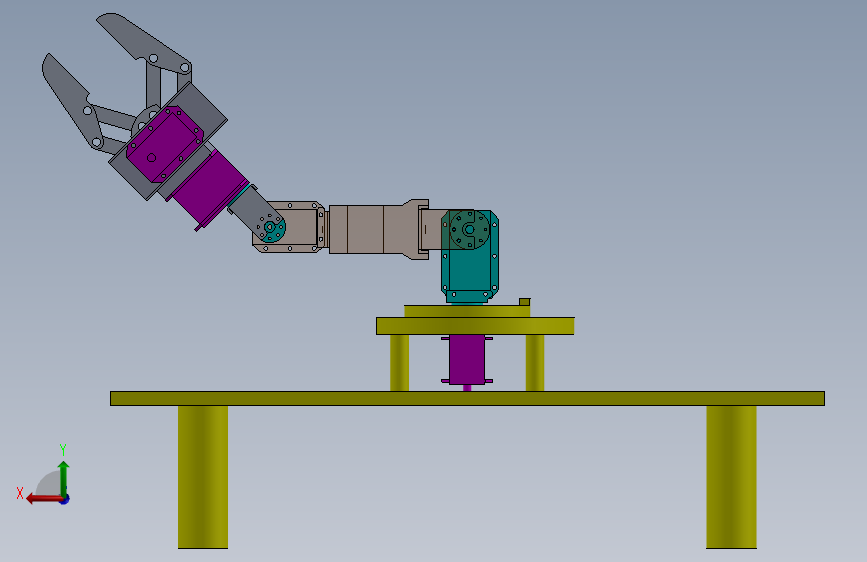Select the wide yellow turntable plate
This screenshot has width=867, height=562.
[475, 326]
